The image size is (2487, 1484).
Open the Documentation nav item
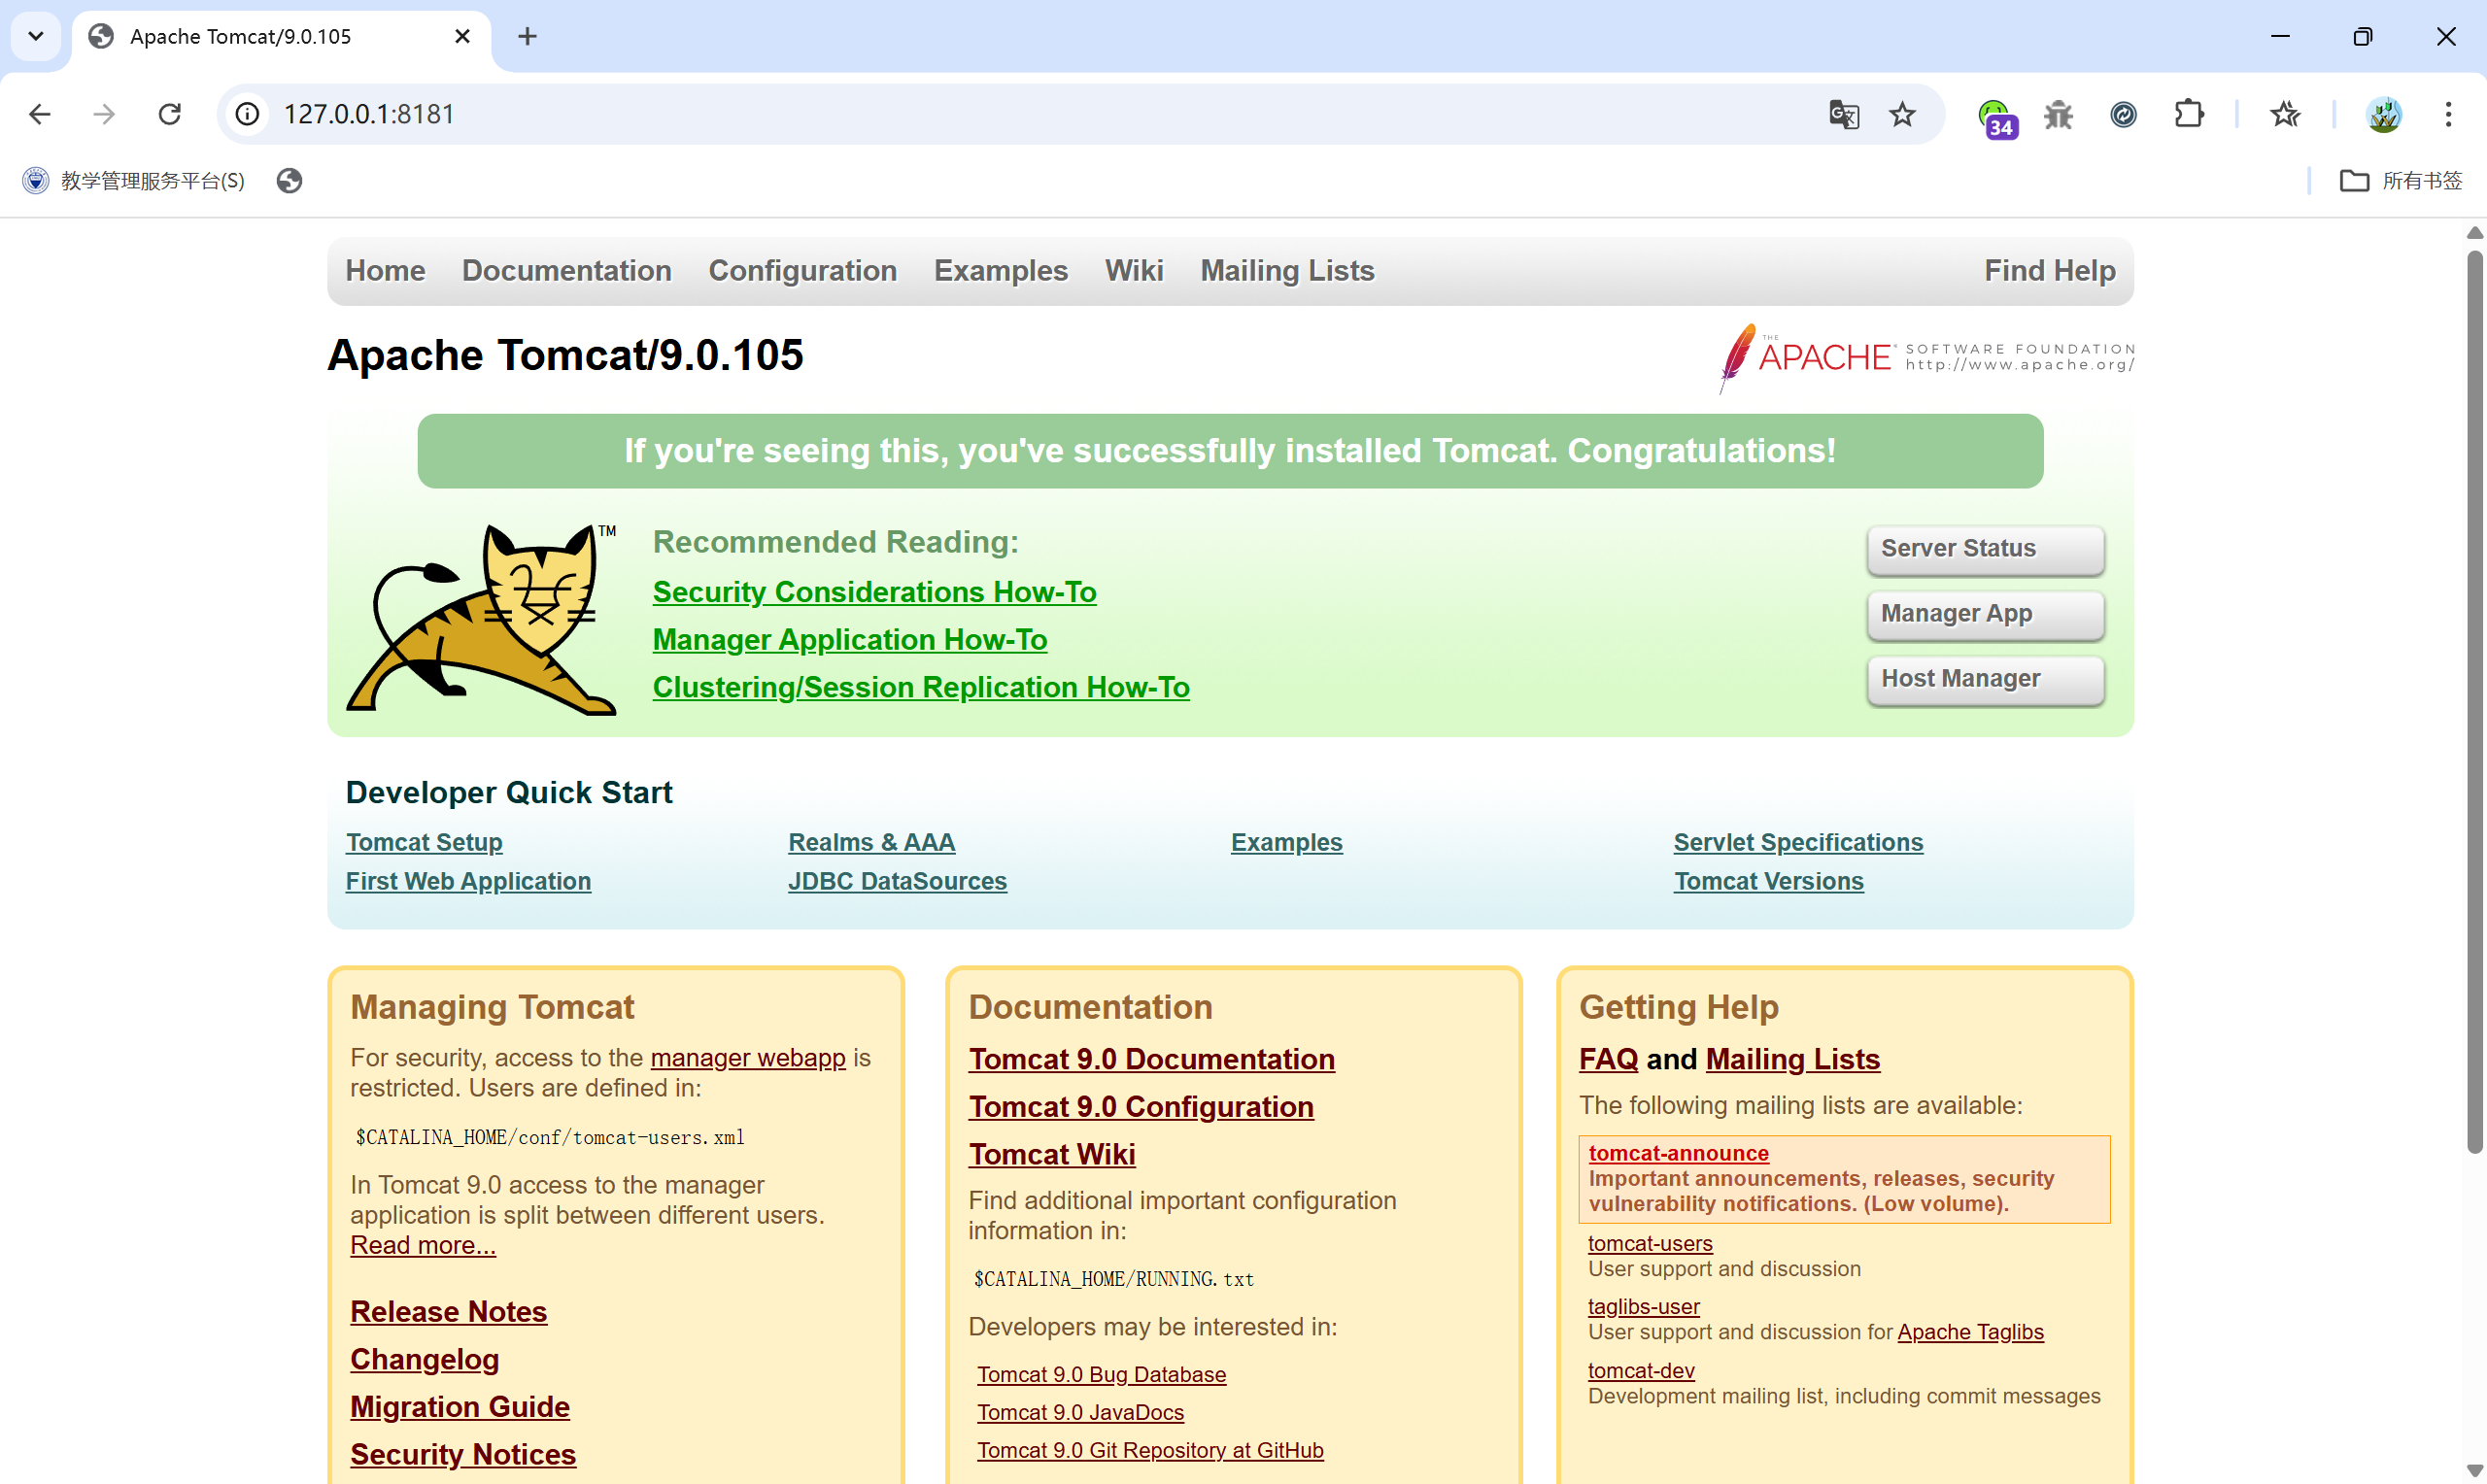pyautogui.click(x=566, y=271)
